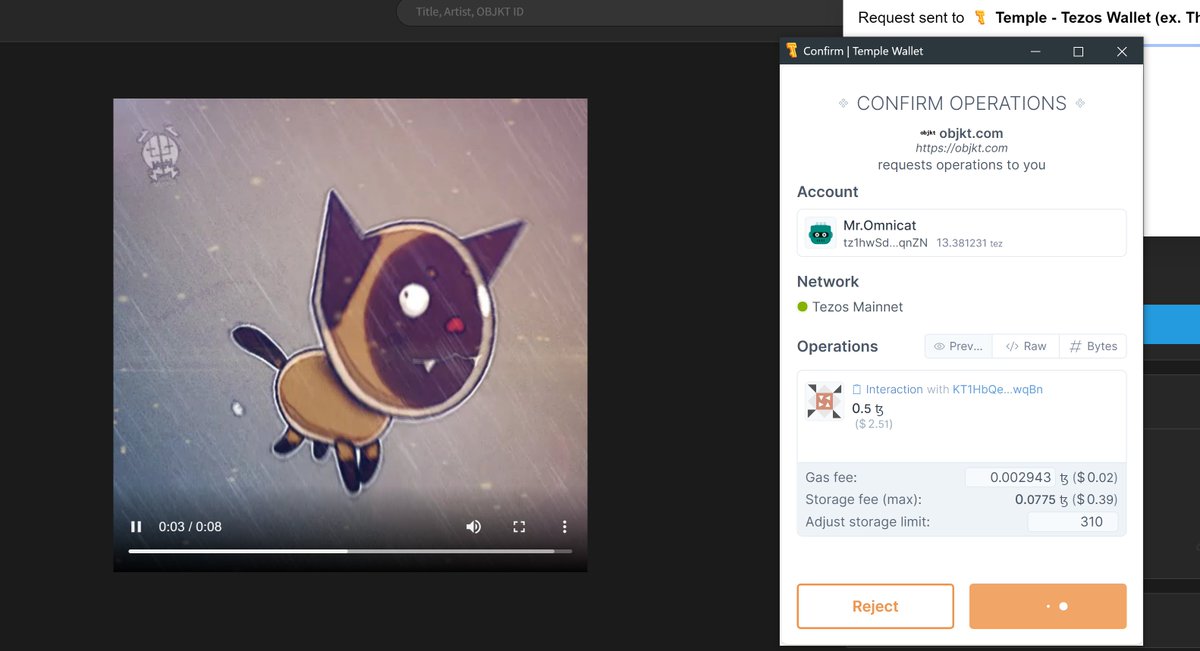Close the Temple Wallet confirm window

(x=1122, y=52)
